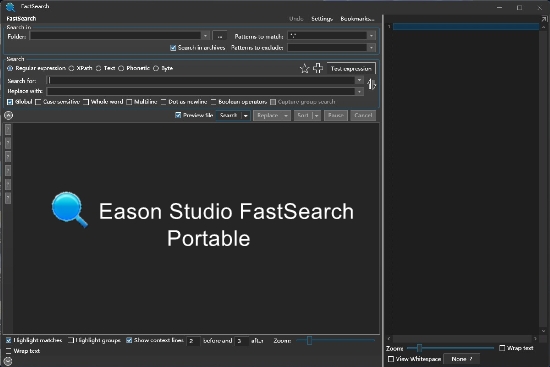Bookmark the current search with the star icon

point(304,68)
